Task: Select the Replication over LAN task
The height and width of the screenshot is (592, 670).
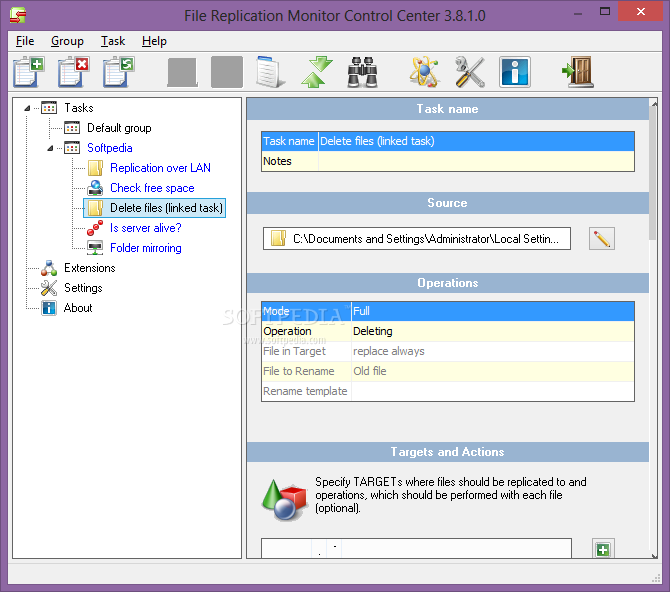Action: (x=160, y=168)
